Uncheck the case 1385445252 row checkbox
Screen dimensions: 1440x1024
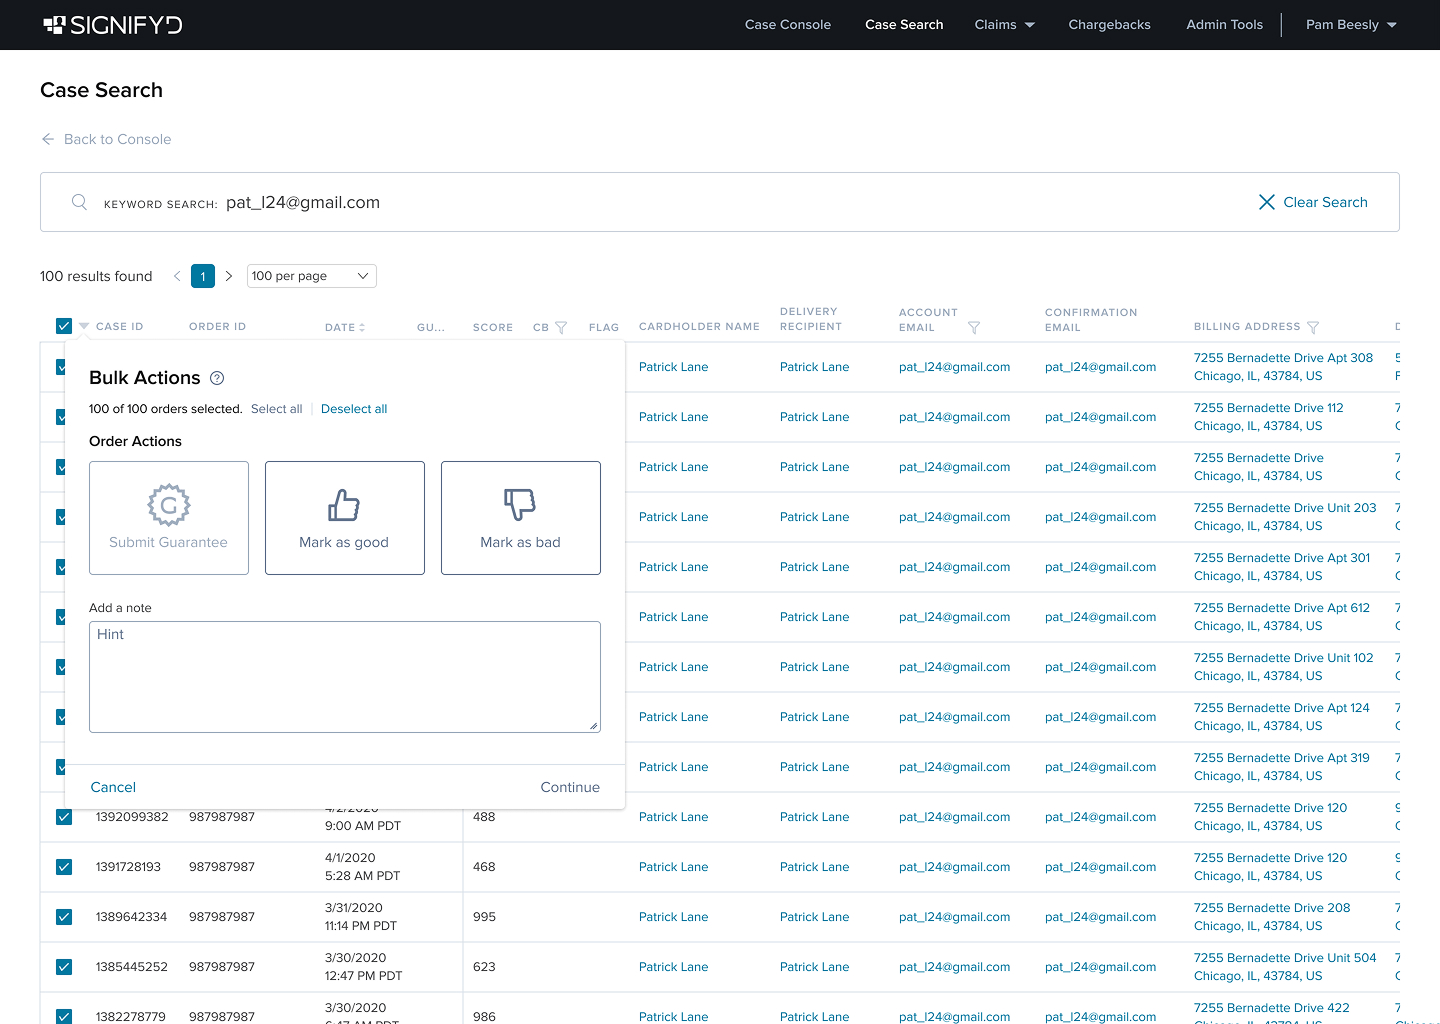point(64,967)
